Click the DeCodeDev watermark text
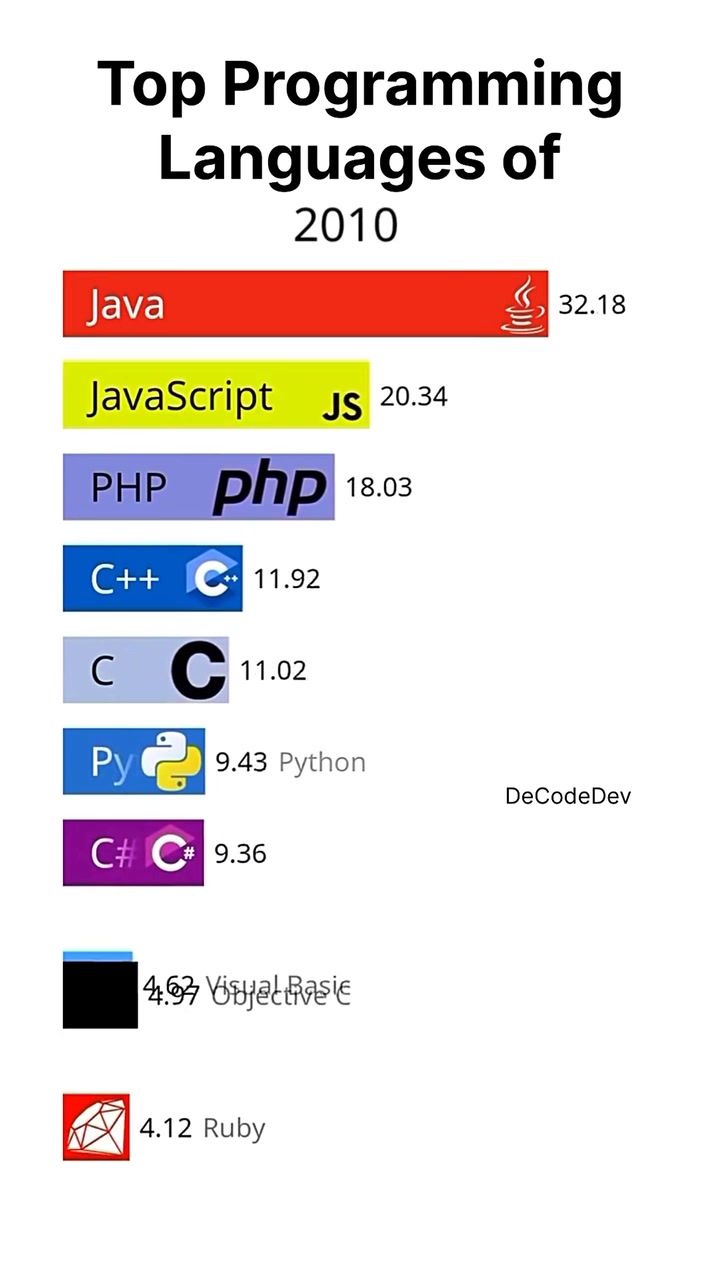Viewport: 720px width, 1280px height. [x=568, y=796]
